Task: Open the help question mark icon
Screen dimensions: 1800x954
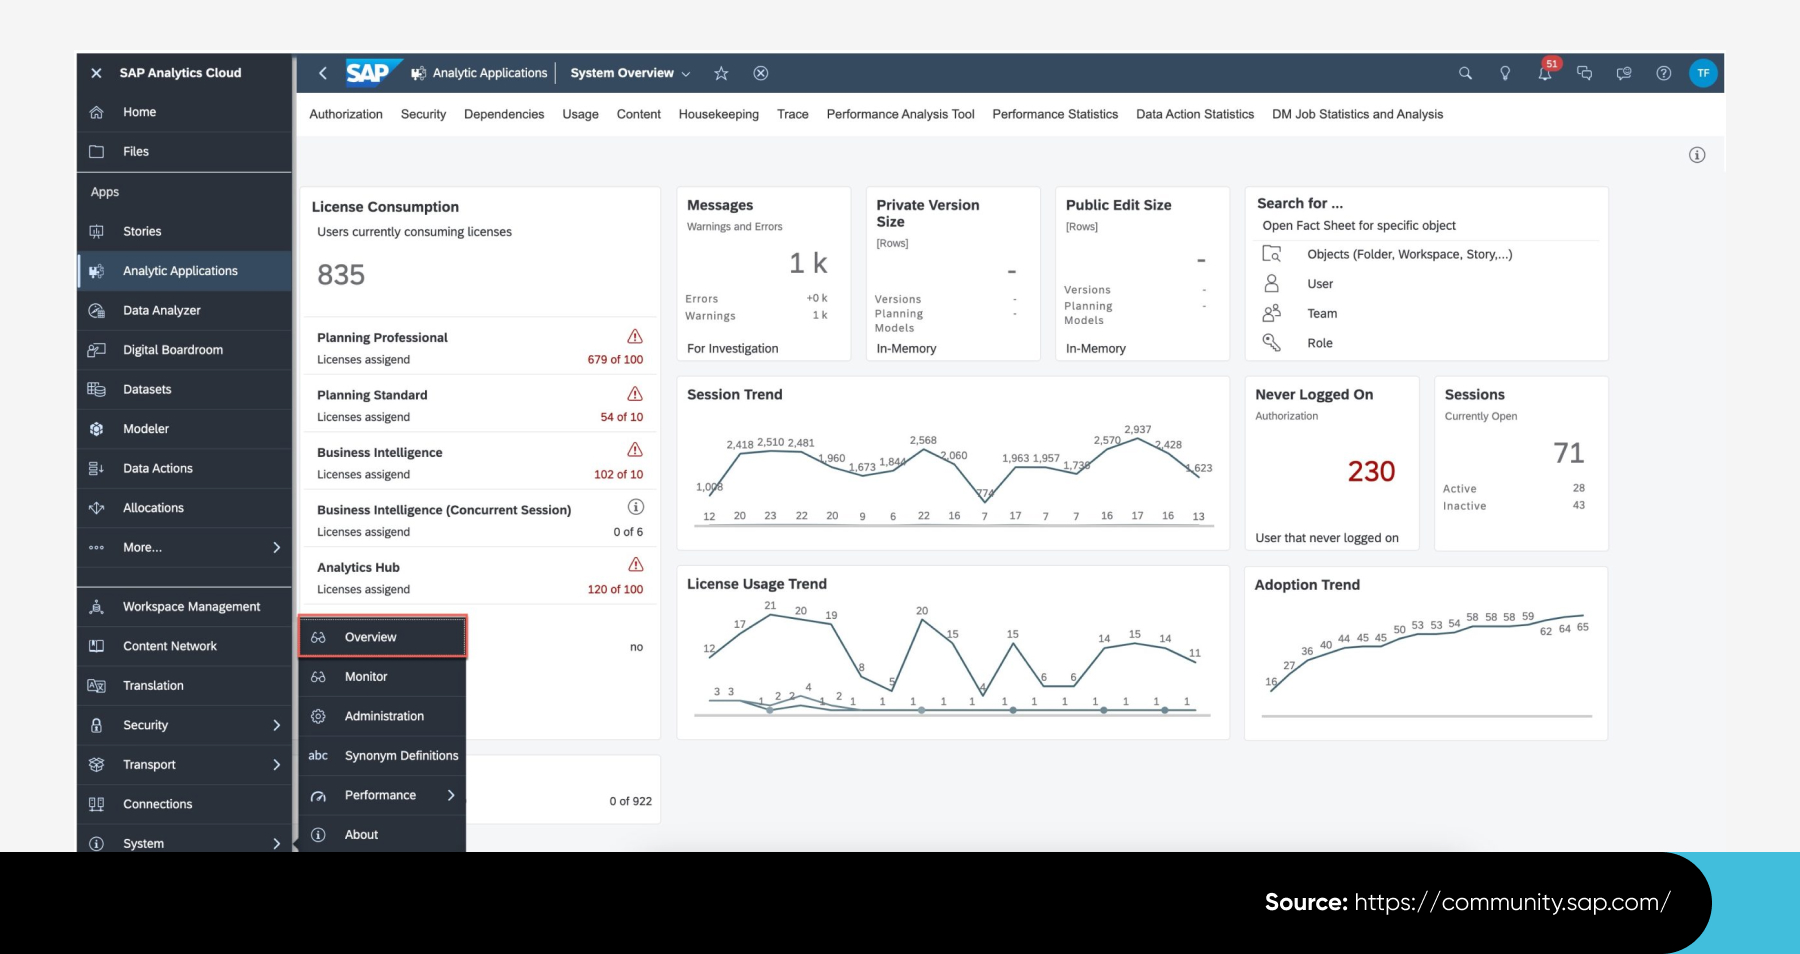Action: (x=1663, y=73)
